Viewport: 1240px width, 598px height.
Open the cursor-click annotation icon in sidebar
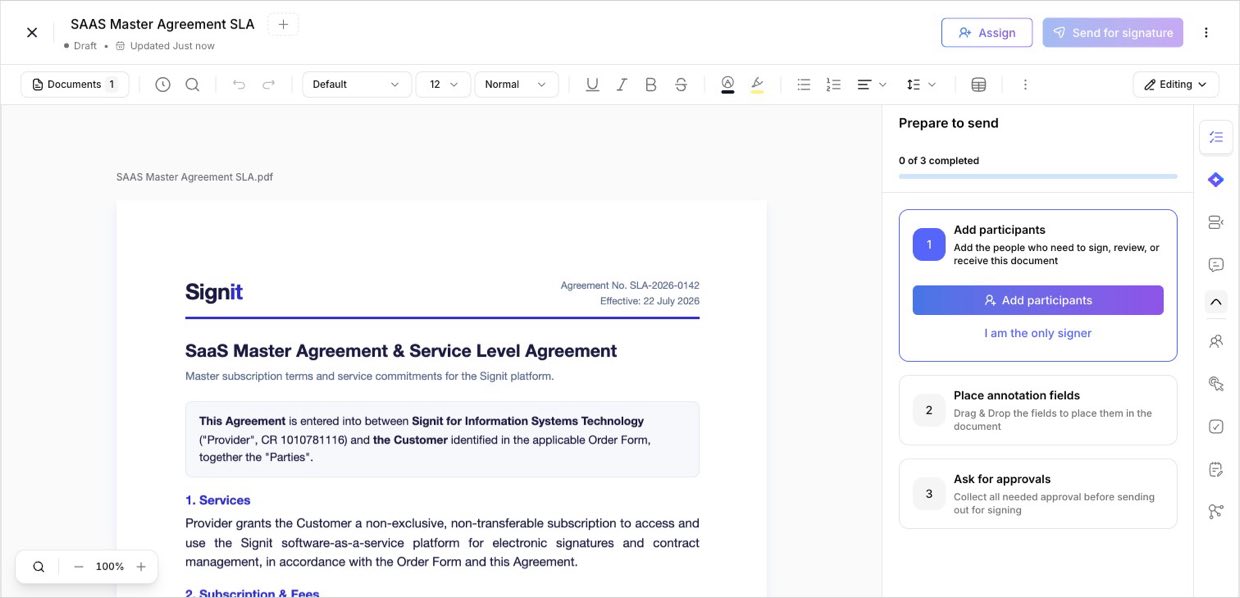click(x=1216, y=384)
